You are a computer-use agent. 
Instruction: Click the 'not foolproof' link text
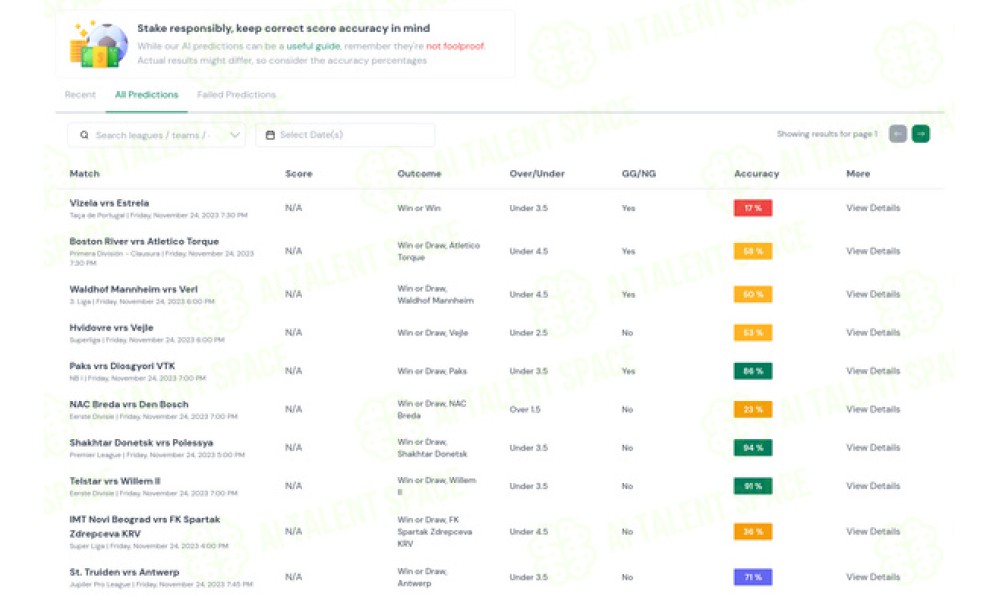point(455,46)
